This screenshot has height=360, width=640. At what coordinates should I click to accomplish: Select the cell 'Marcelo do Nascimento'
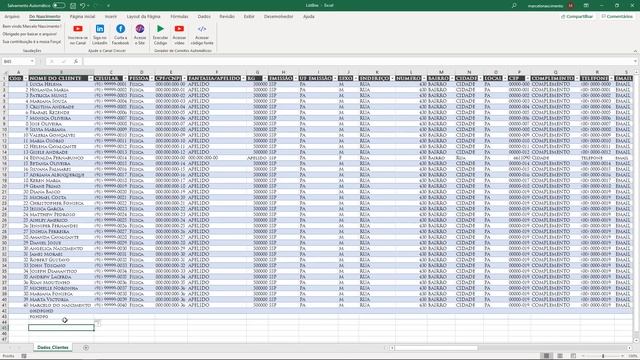61,305
